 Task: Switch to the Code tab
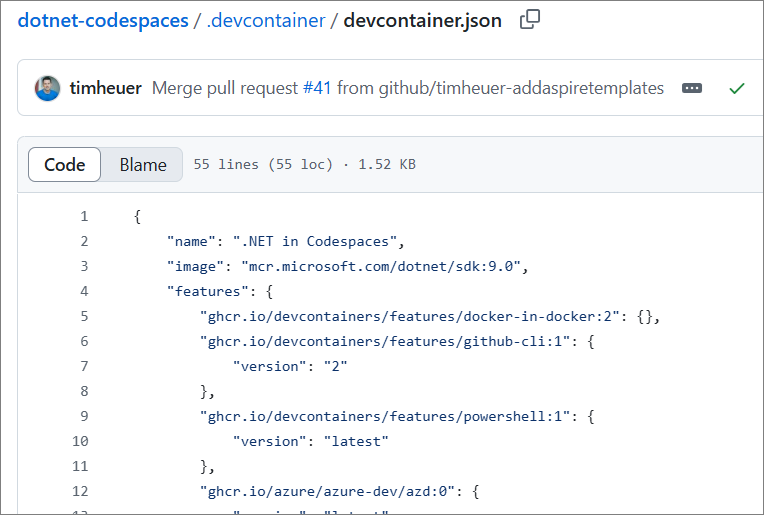coord(64,165)
